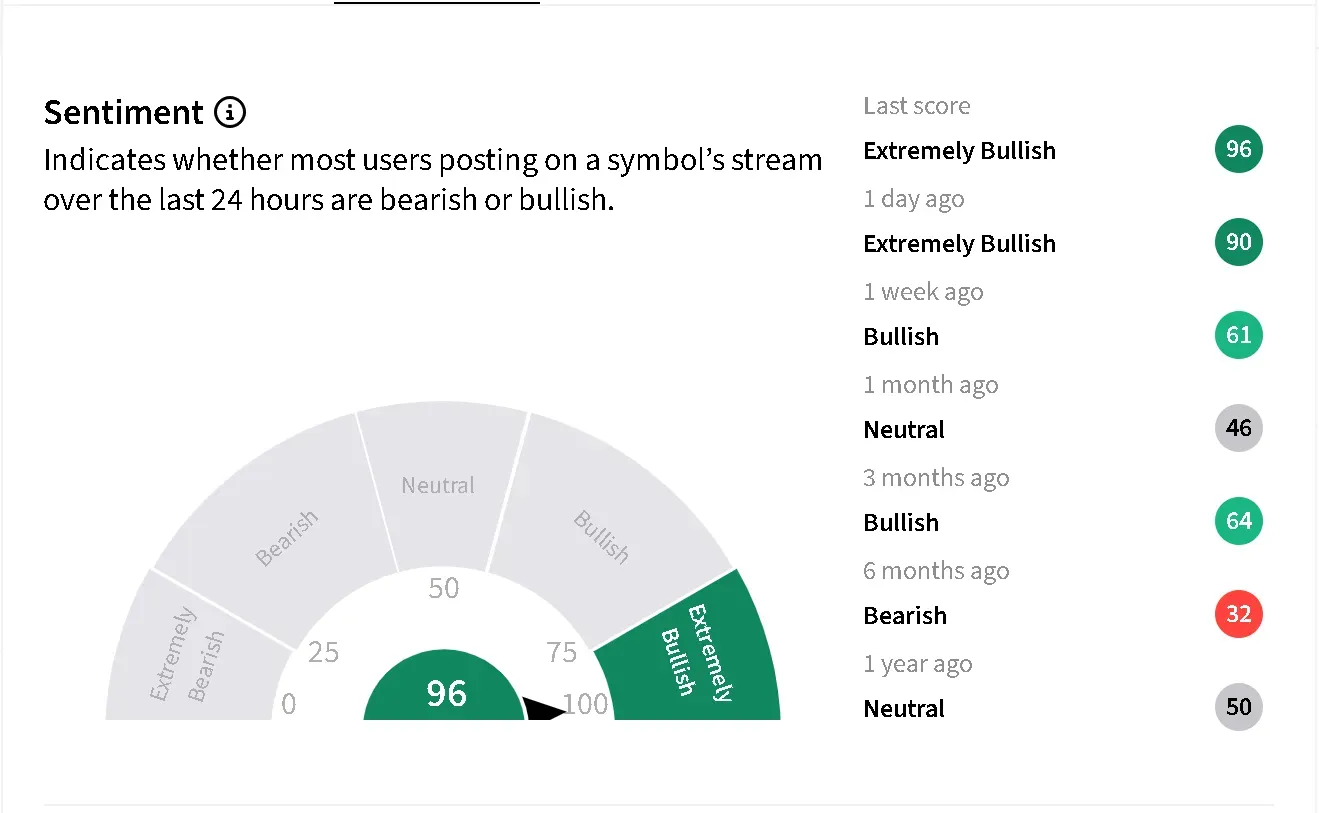Screen dimensions: 1319x813
Task: Click the black gauge needle pointer
Action: [x=542, y=709]
